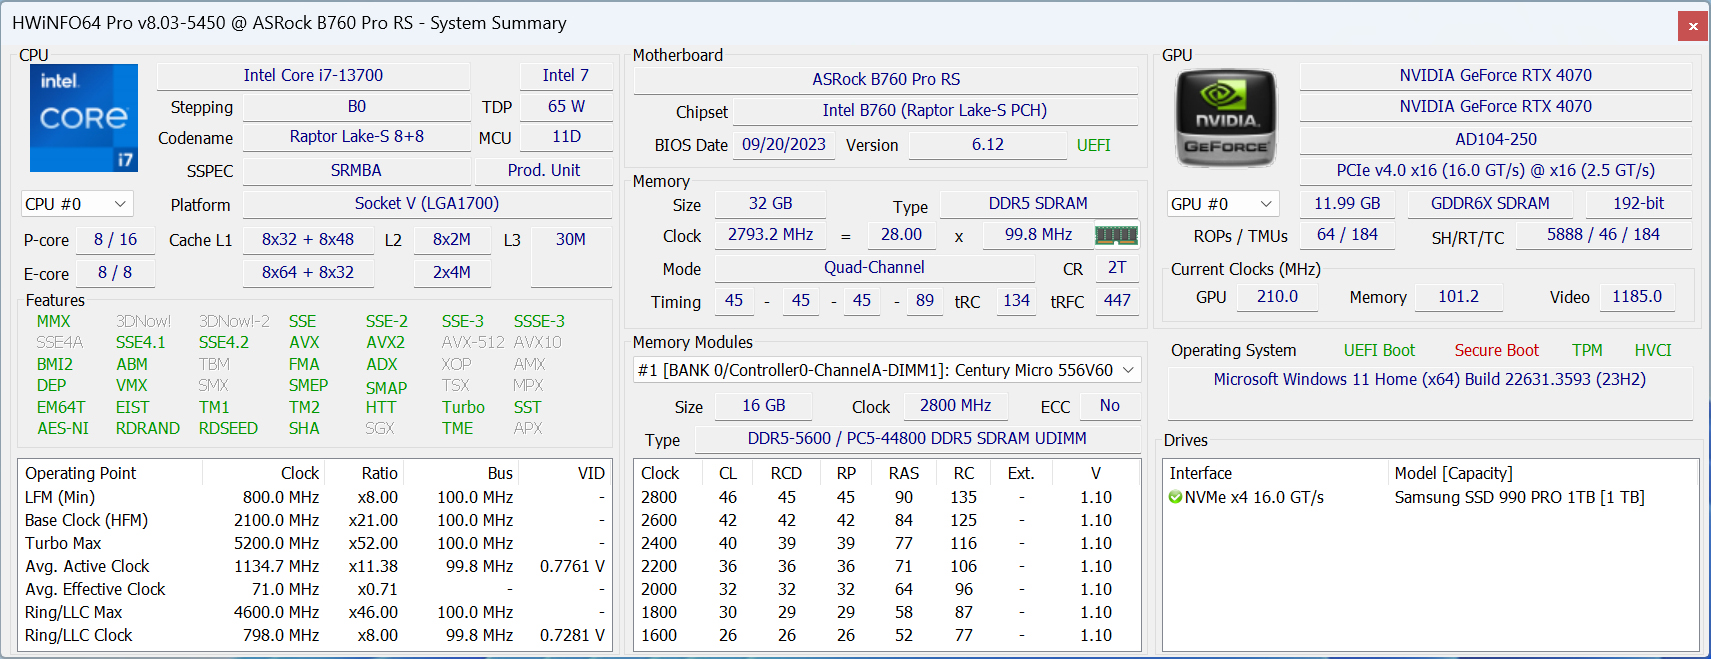Screen dimensions: 1711x659
Task: Click the 1600 row in memory timings table
Action: tap(887, 636)
